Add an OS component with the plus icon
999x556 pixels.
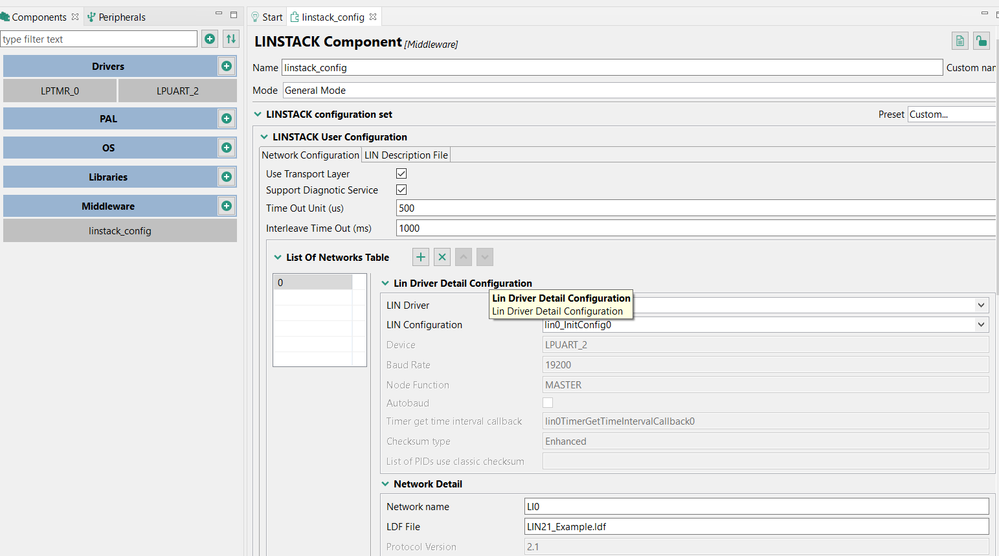(x=226, y=148)
